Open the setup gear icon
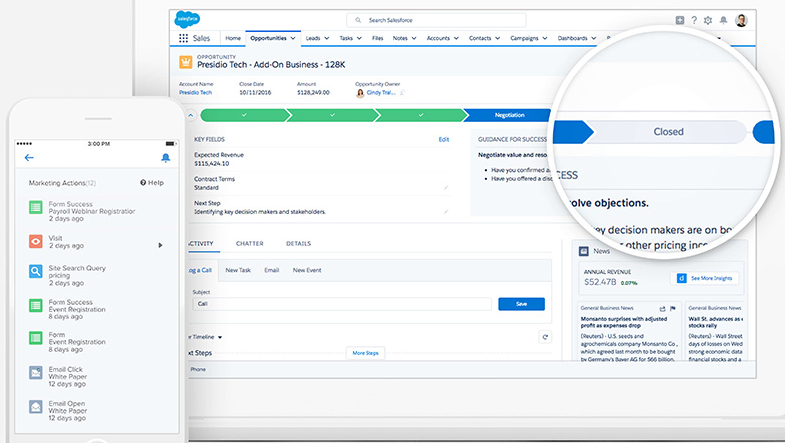 708,20
